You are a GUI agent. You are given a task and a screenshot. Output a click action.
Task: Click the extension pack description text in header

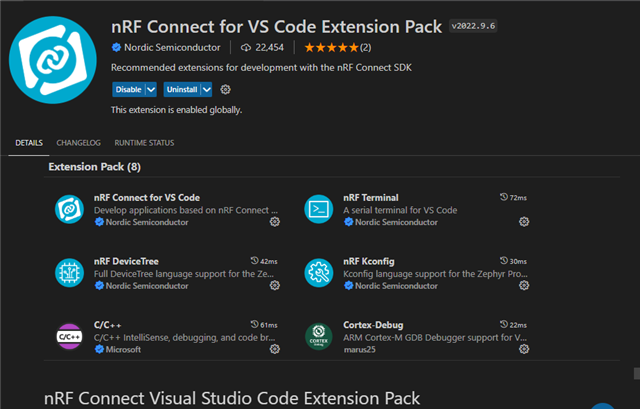(261, 67)
